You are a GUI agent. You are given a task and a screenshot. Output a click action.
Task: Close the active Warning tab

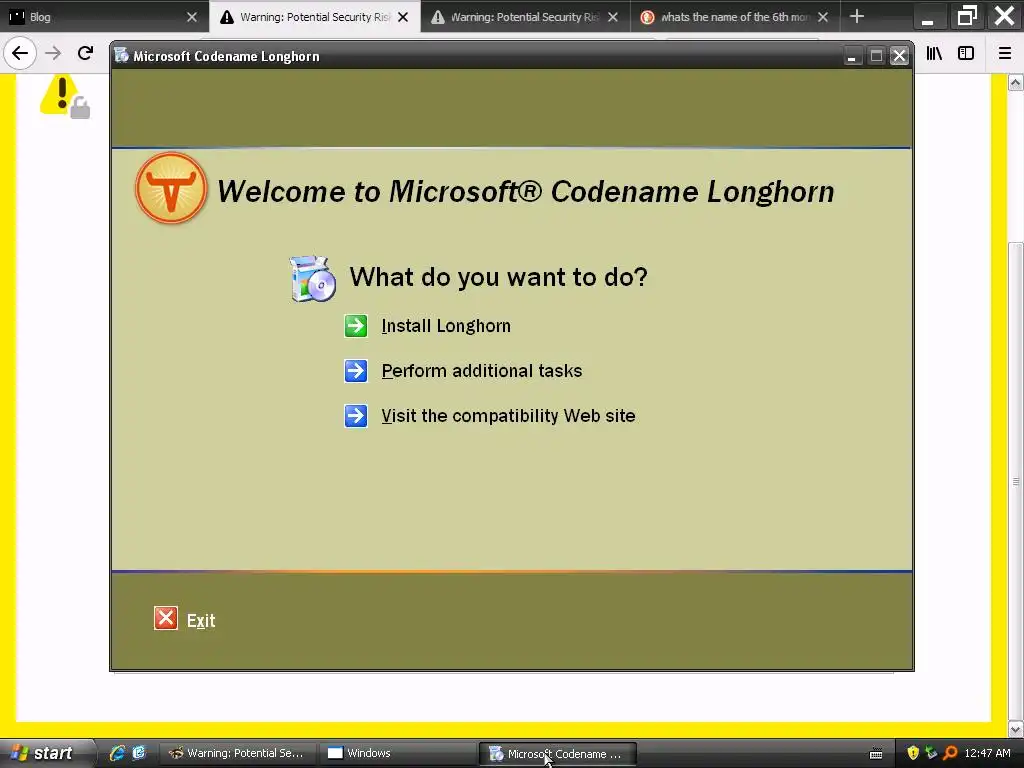tap(403, 17)
